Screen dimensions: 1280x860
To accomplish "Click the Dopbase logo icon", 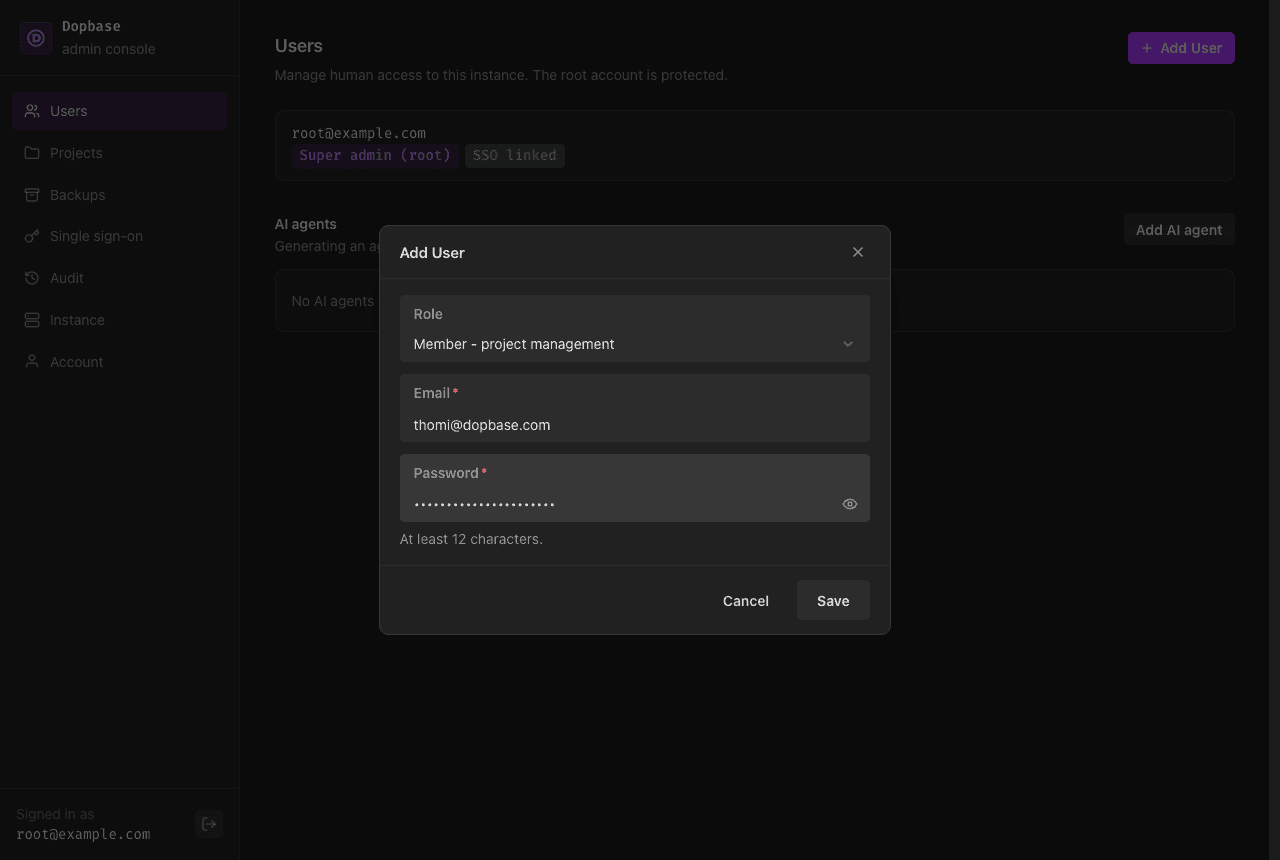I will pos(36,38).
